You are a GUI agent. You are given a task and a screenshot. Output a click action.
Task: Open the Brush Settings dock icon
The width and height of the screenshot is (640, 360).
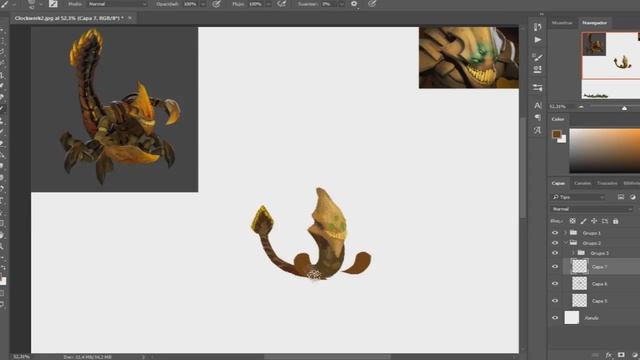pyautogui.click(x=538, y=57)
